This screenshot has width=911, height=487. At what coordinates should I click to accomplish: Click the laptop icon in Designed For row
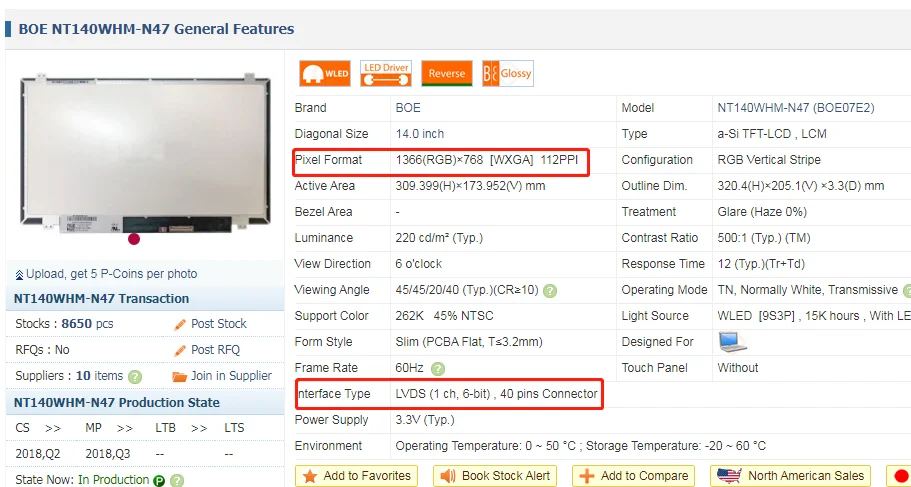pyautogui.click(x=732, y=342)
